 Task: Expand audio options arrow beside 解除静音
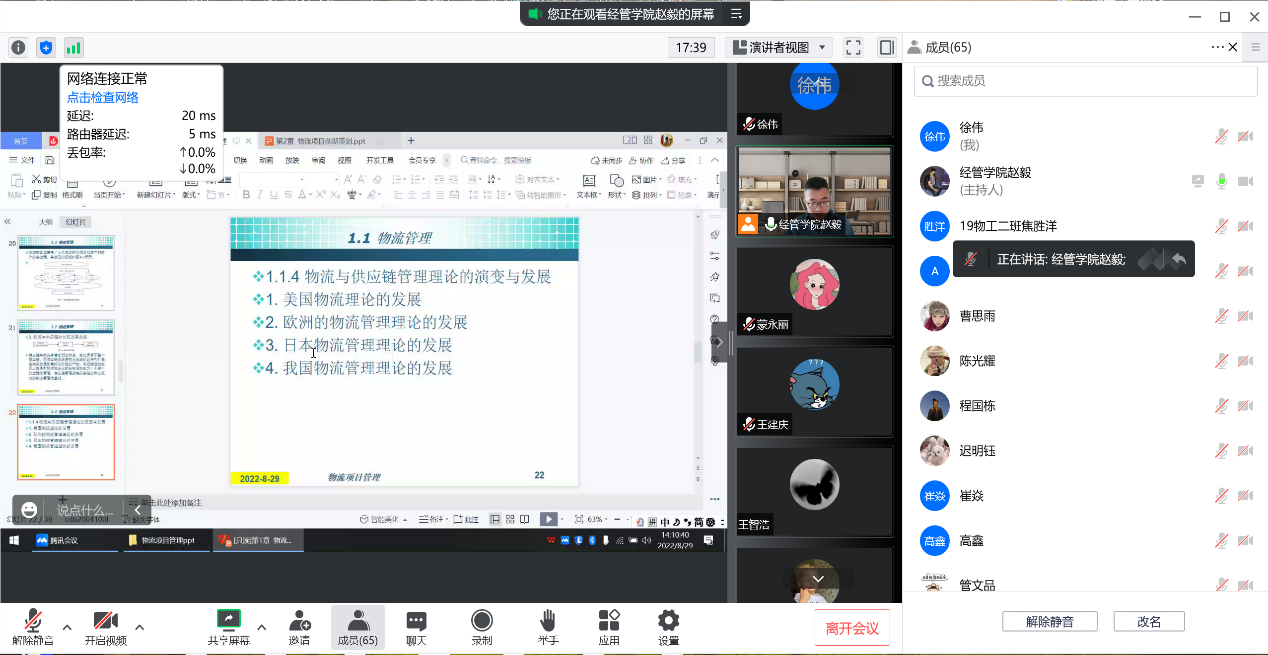coord(67,627)
